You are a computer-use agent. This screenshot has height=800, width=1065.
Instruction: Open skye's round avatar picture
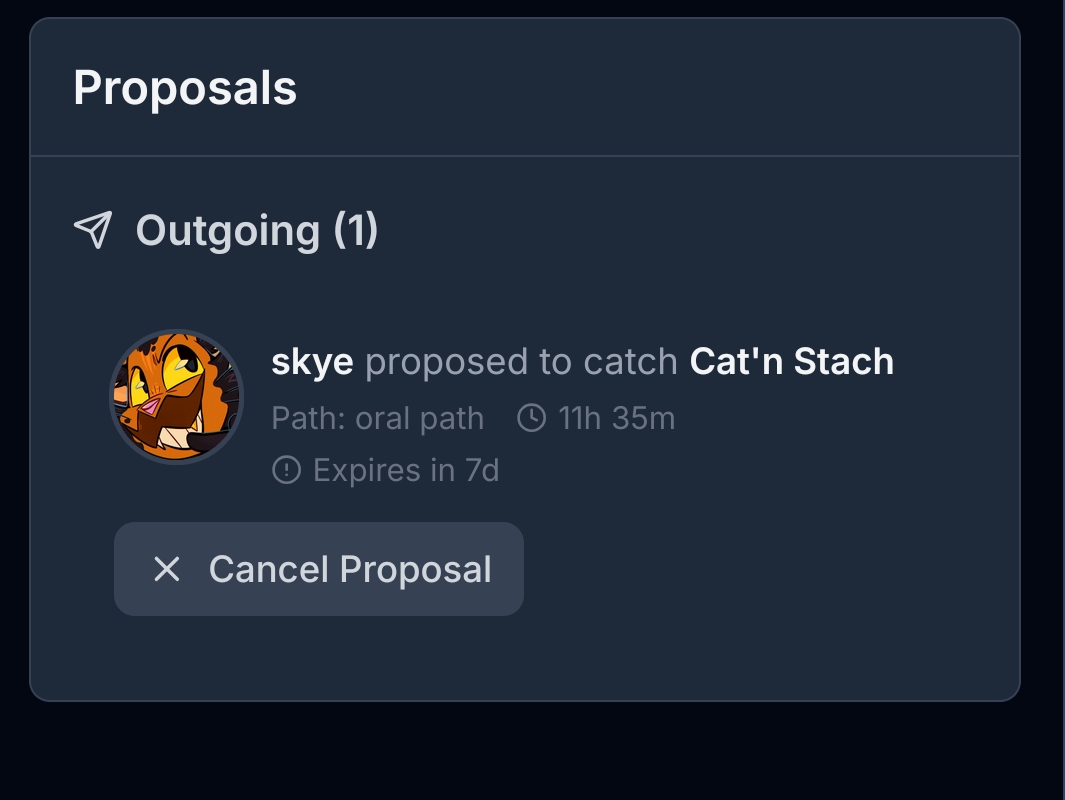[x=176, y=397]
